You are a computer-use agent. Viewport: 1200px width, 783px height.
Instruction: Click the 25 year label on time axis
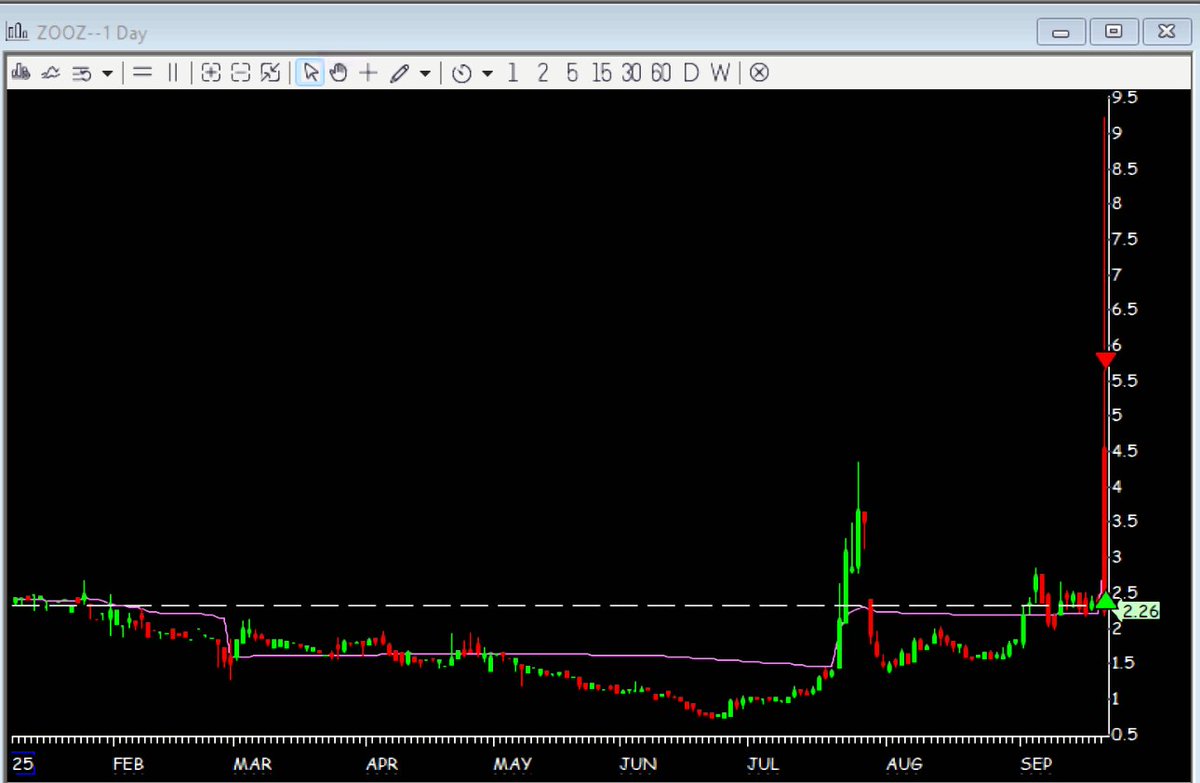tap(22, 764)
